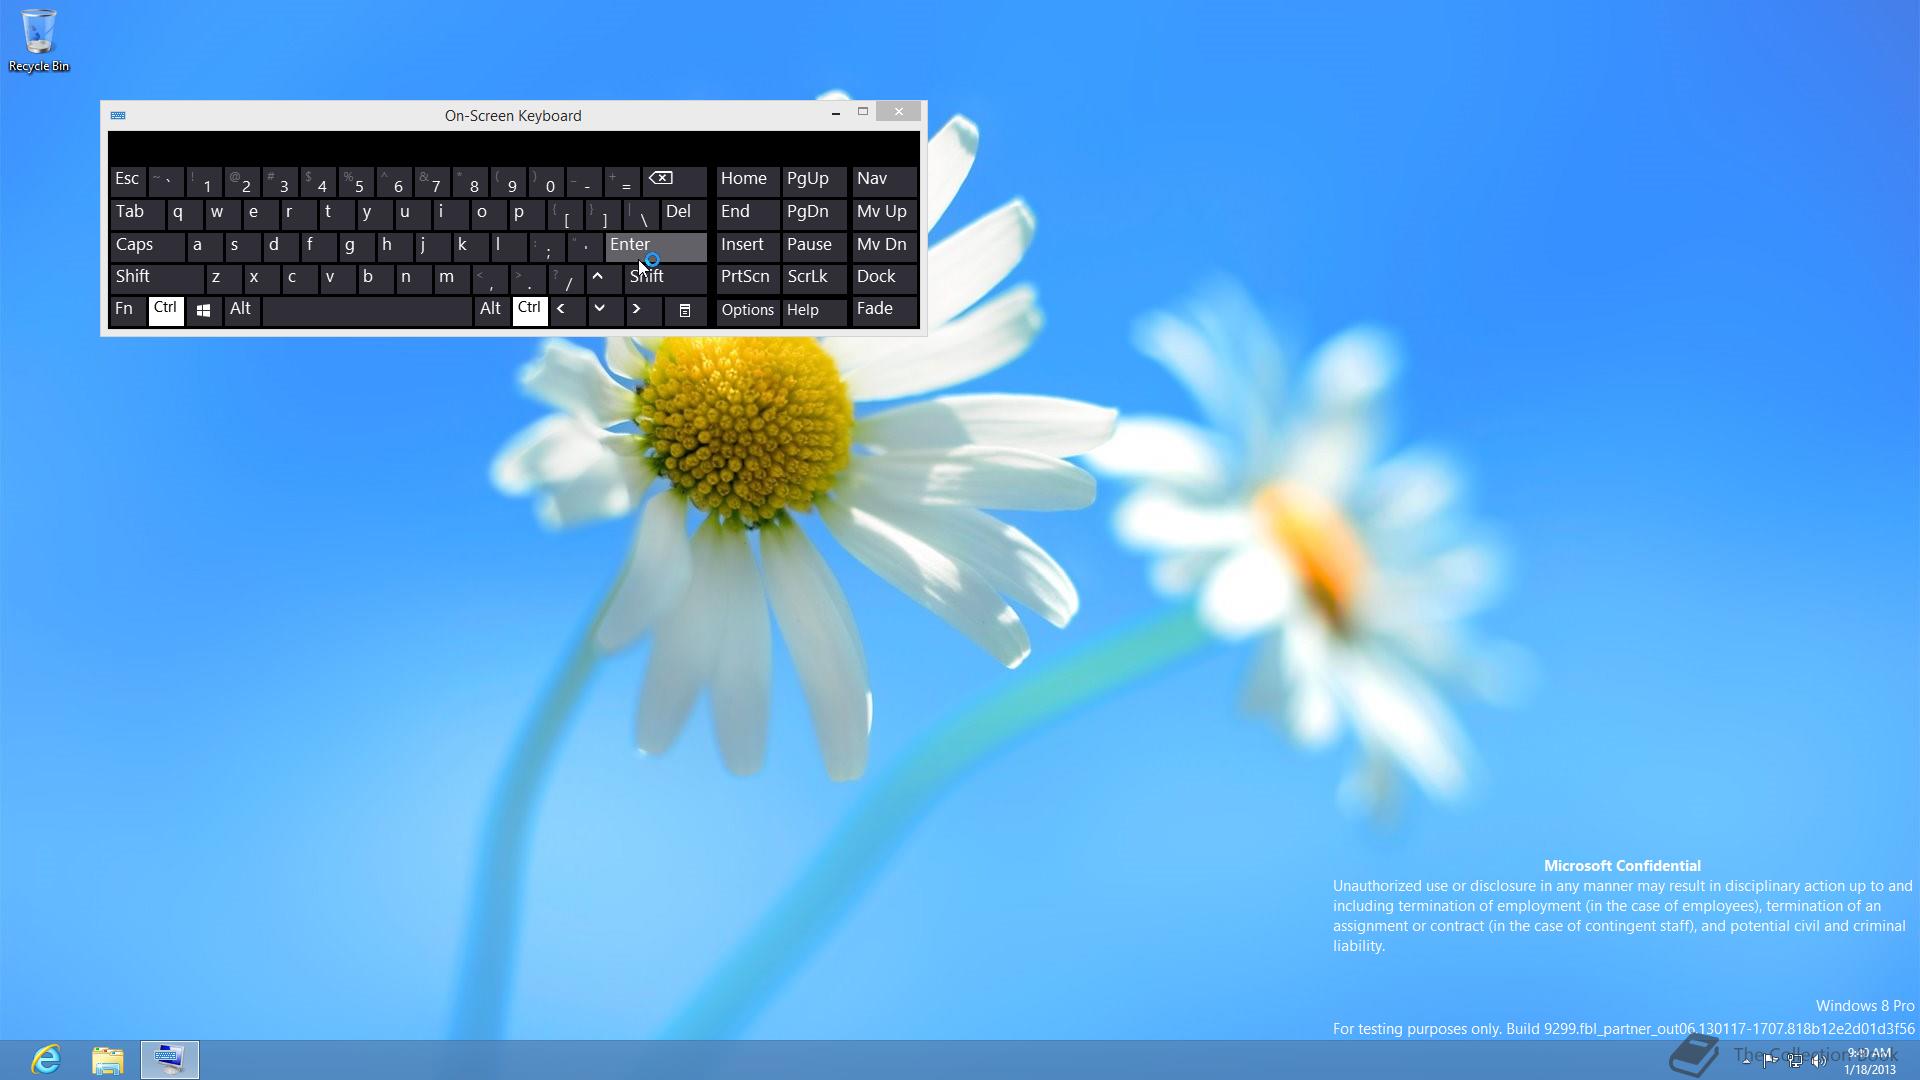This screenshot has width=1920, height=1080.
Task: Toggle the right Alt key
Action: click(x=492, y=311)
